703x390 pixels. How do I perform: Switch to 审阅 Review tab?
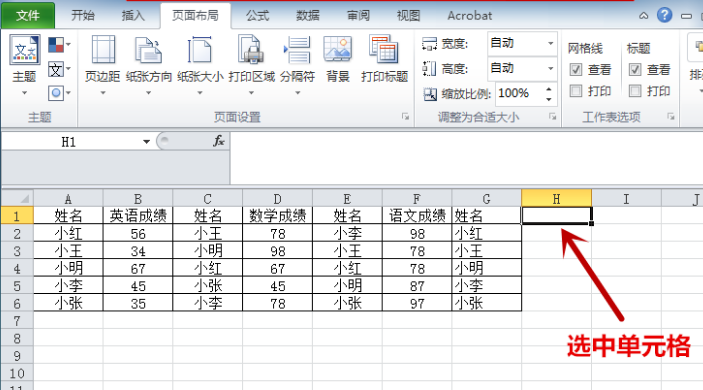pos(358,16)
